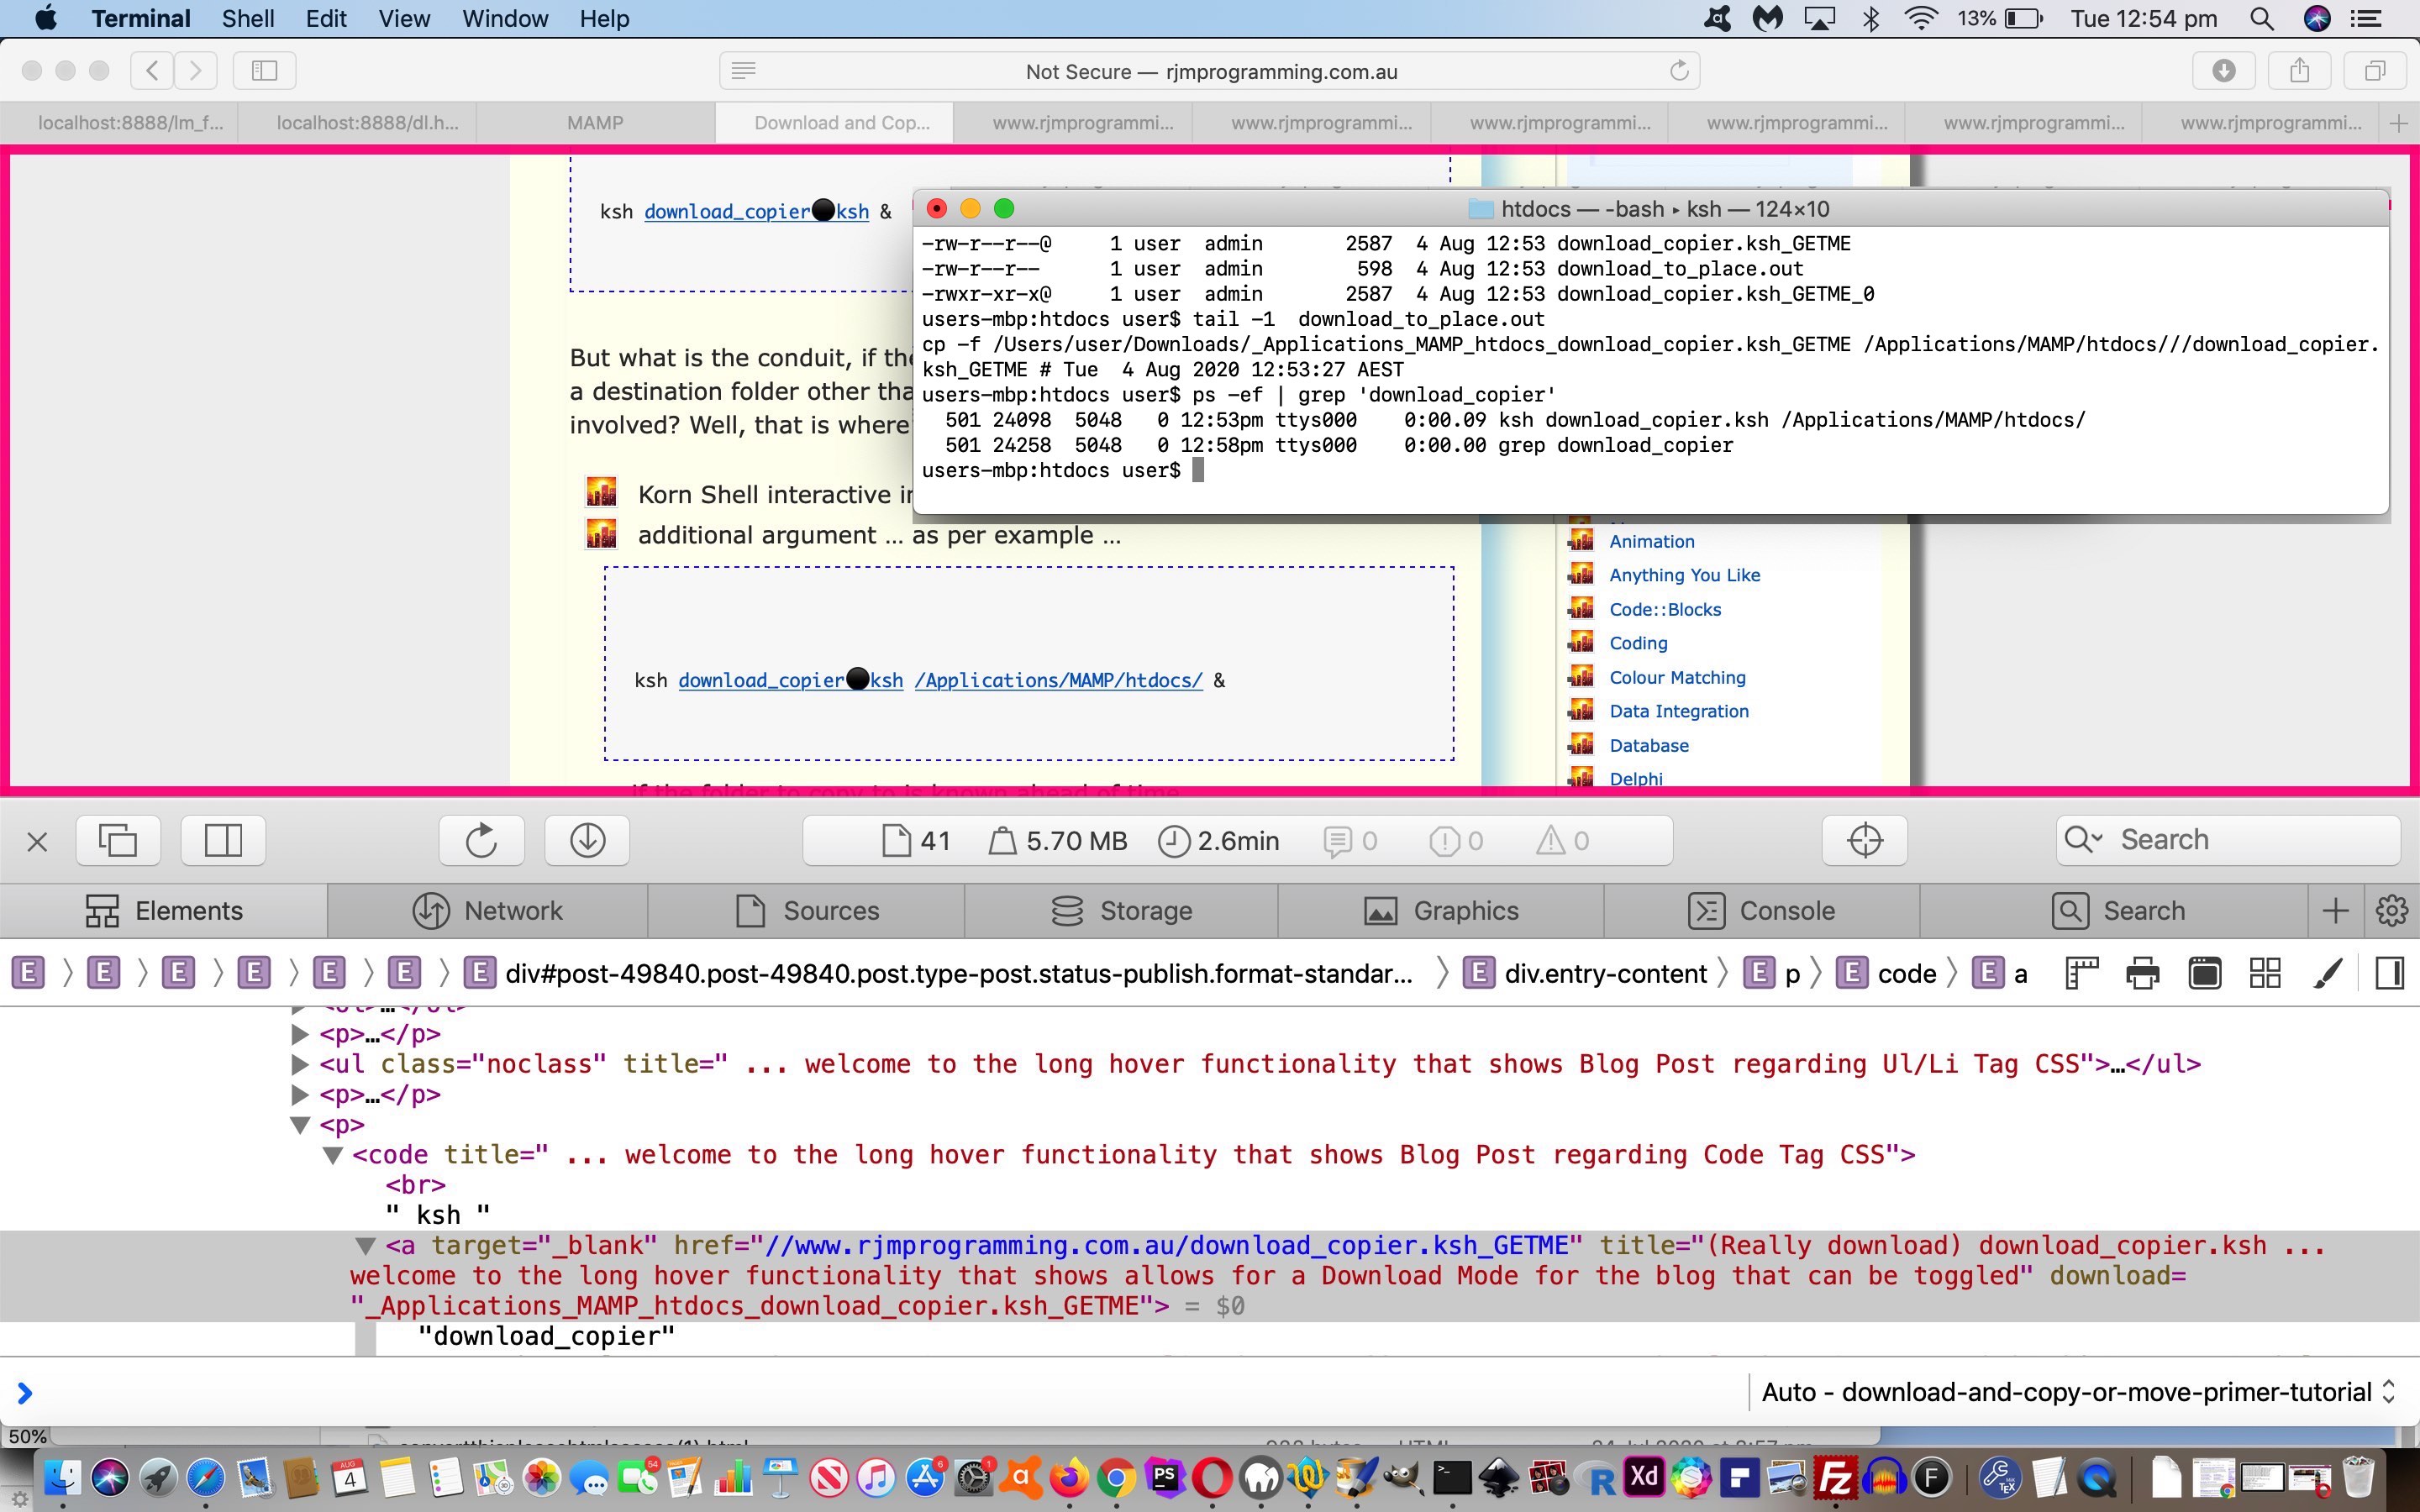Toggle Safari sidebar button
The width and height of the screenshot is (2420, 1512).
point(264,70)
